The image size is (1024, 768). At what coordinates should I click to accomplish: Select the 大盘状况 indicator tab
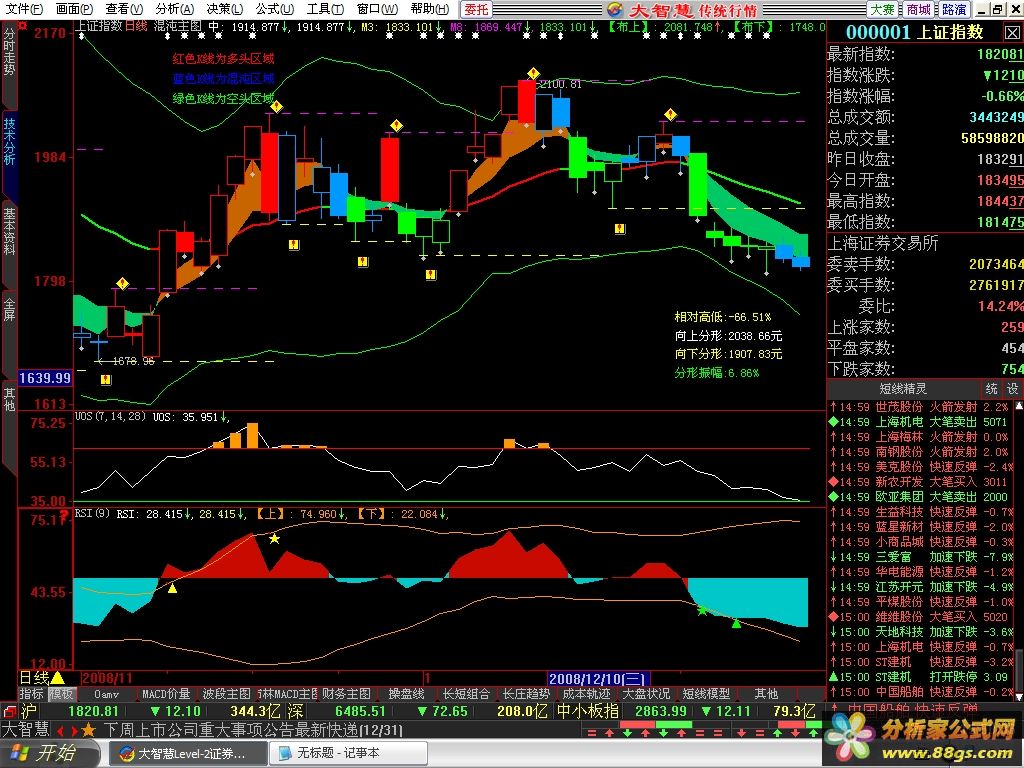pos(646,694)
